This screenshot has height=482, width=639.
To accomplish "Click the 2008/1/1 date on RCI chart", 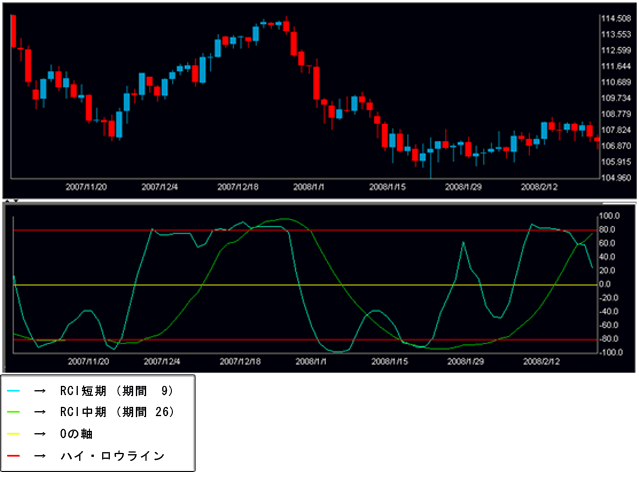I will click(311, 361).
